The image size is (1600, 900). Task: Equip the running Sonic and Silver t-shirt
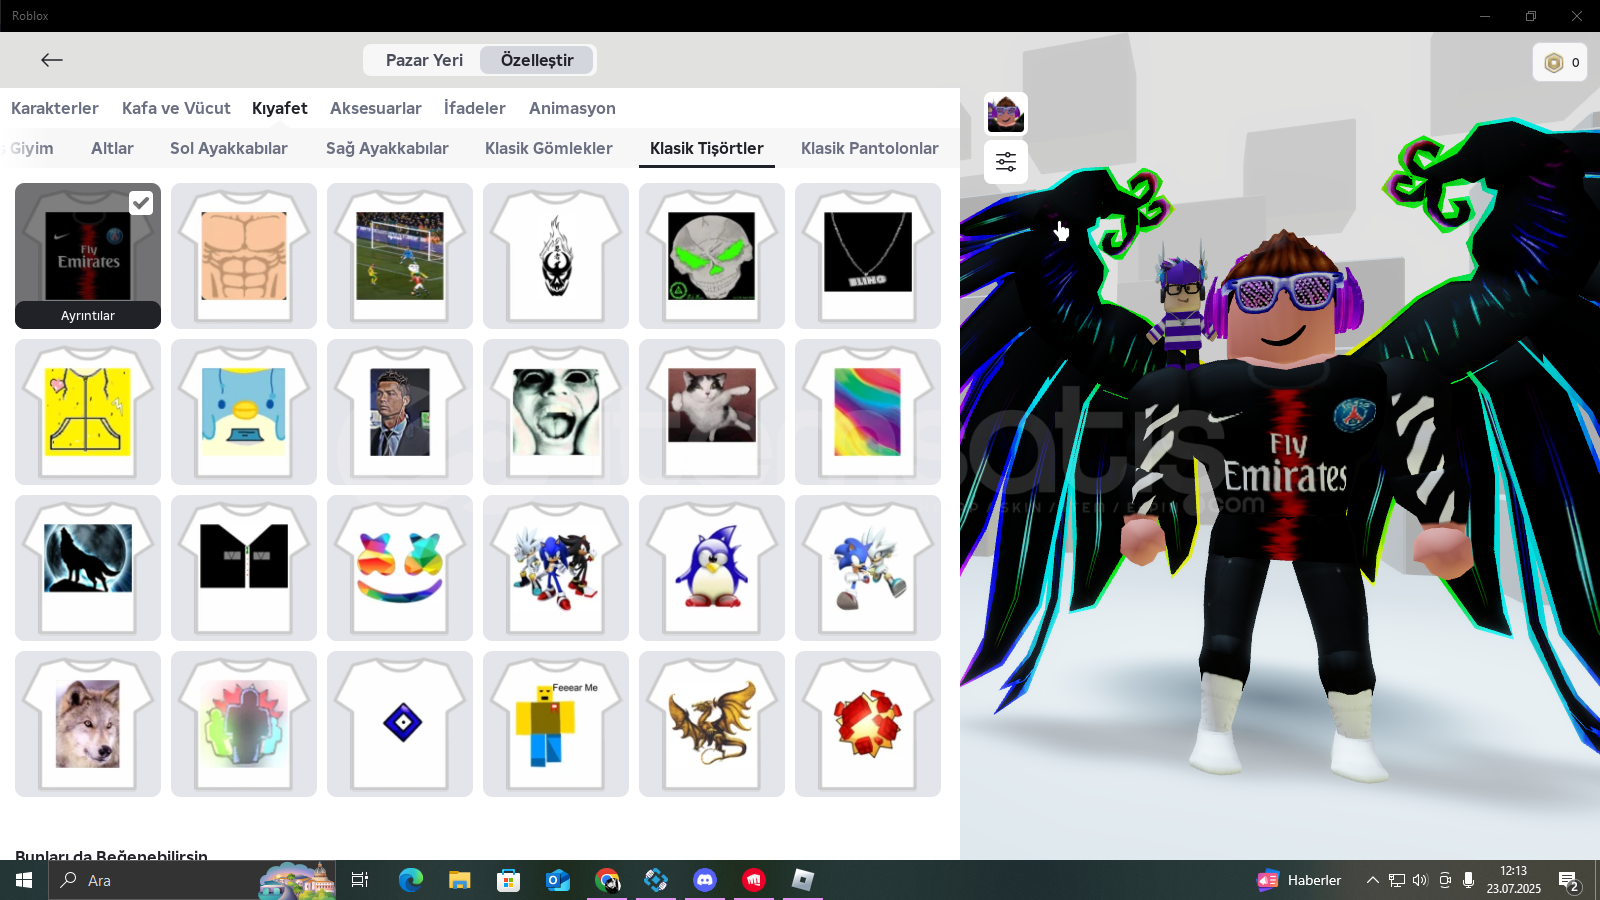coord(868,568)
